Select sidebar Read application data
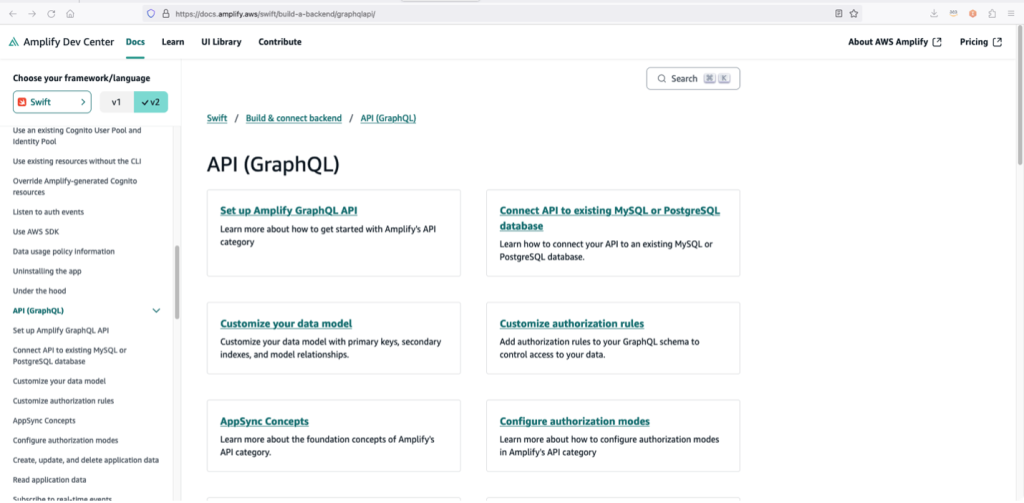The image size is (1024, 503). pyautogui.click(x=50, y=479)
